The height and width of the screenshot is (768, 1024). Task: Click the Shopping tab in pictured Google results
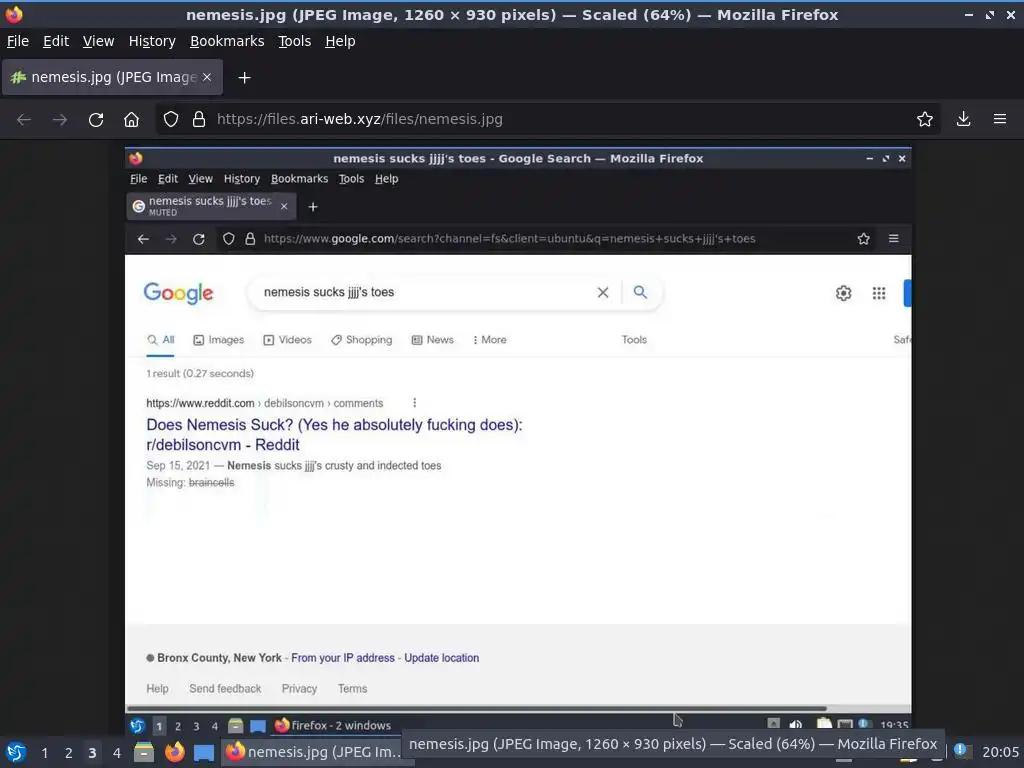[x=361, y=340]
